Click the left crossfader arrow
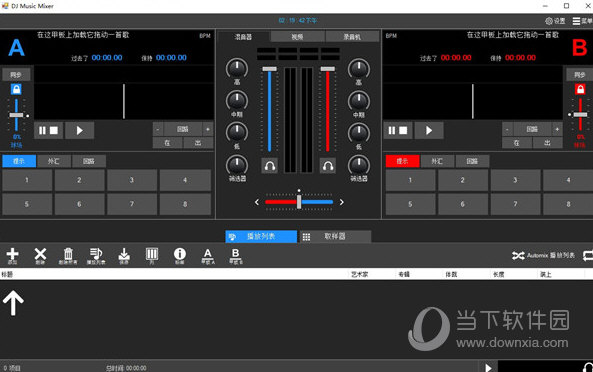The height and width of the screenshot is (372, 593). [257, 202]
